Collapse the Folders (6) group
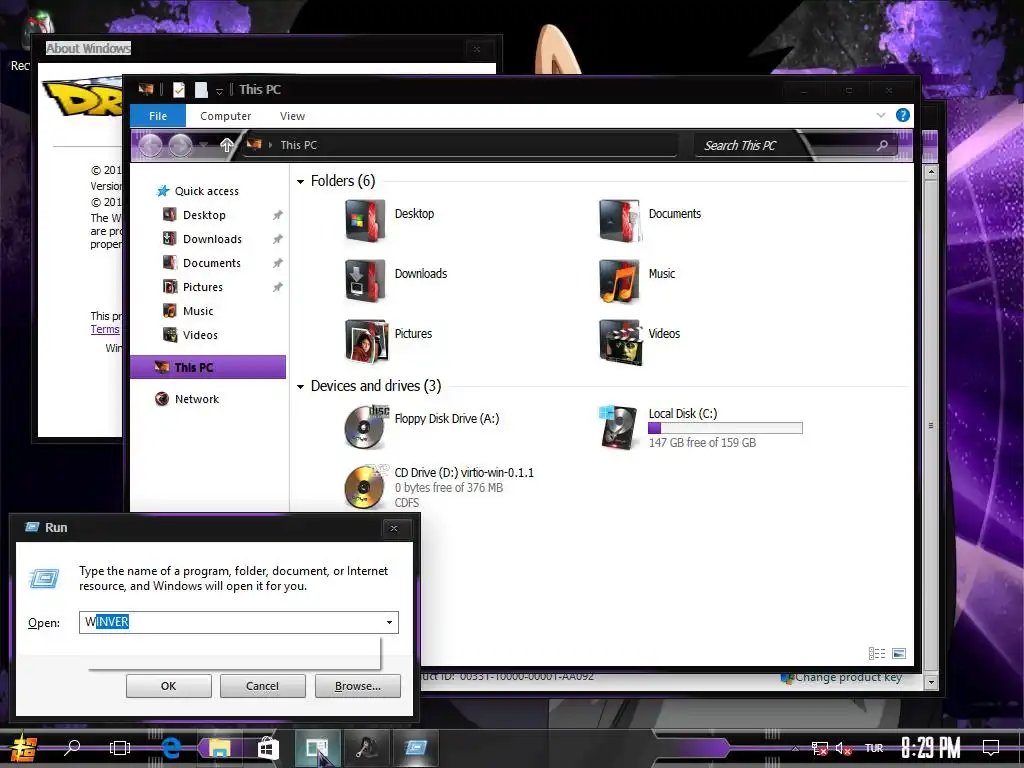The width and height of the screenshot is (1024, 768). [300, 182]
